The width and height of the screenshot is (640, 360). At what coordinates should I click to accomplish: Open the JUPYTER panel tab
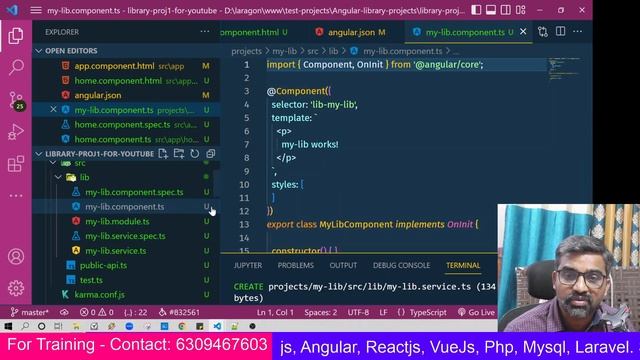pos(248,265)
